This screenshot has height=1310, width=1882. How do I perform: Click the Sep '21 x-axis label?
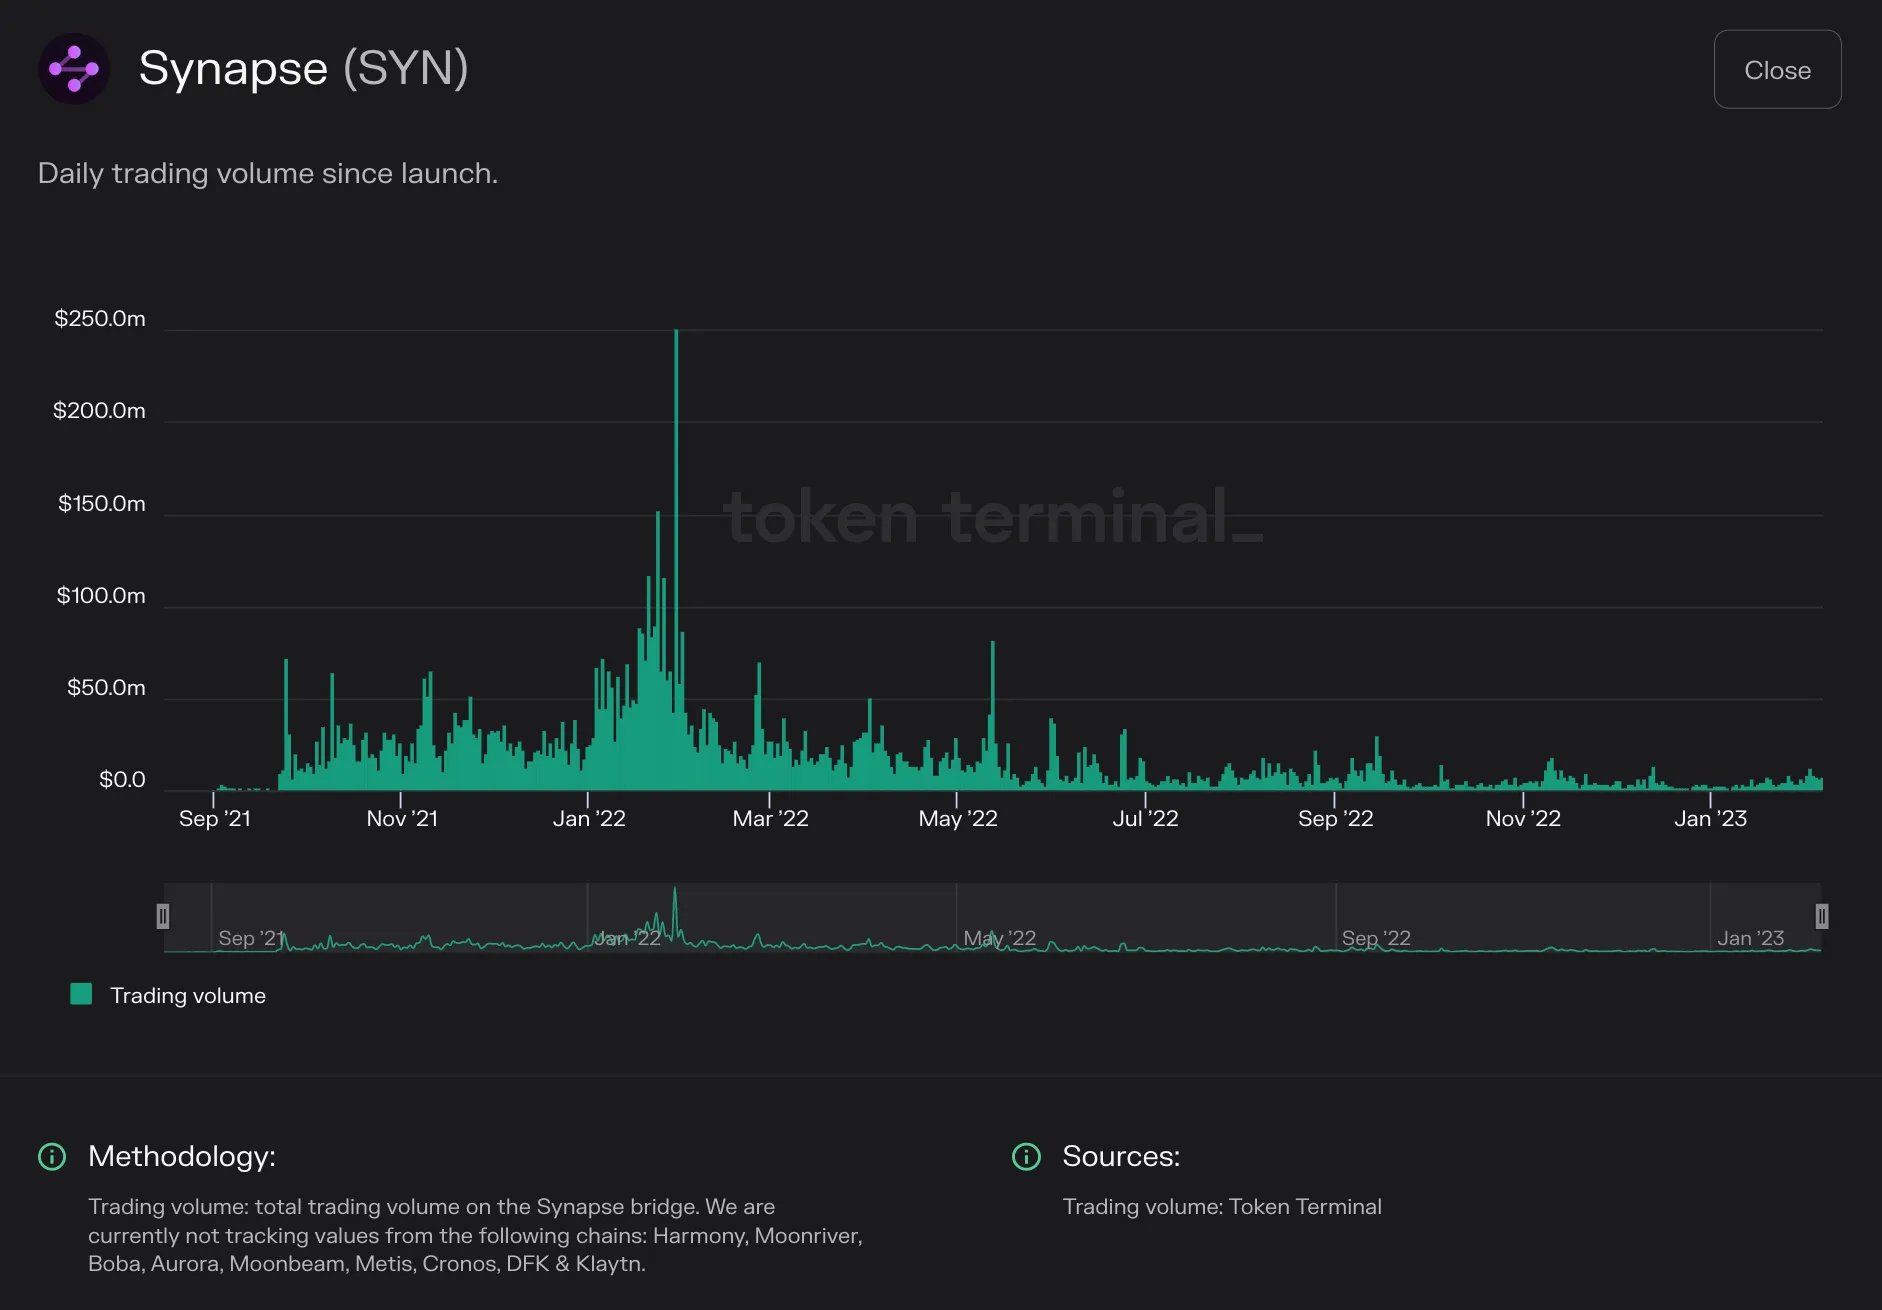214,818
